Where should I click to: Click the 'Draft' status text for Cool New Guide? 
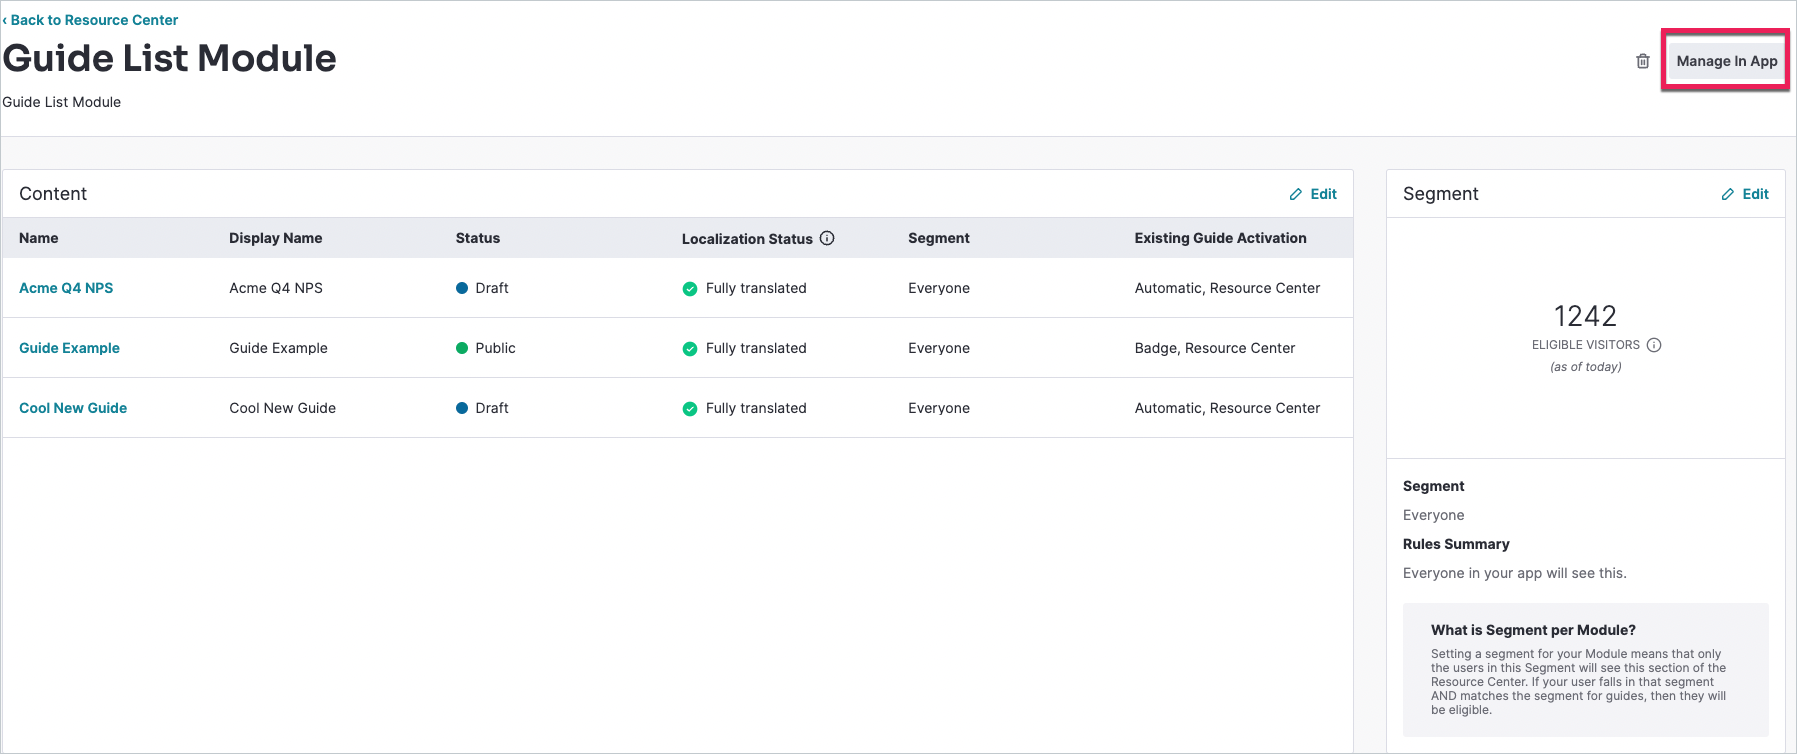click(492, 408)
